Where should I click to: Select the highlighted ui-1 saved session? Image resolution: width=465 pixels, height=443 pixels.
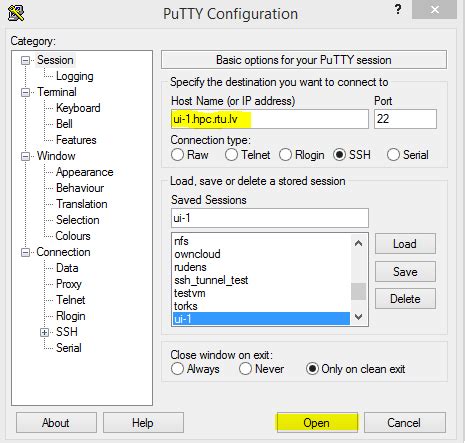click(x=262, y=319)
